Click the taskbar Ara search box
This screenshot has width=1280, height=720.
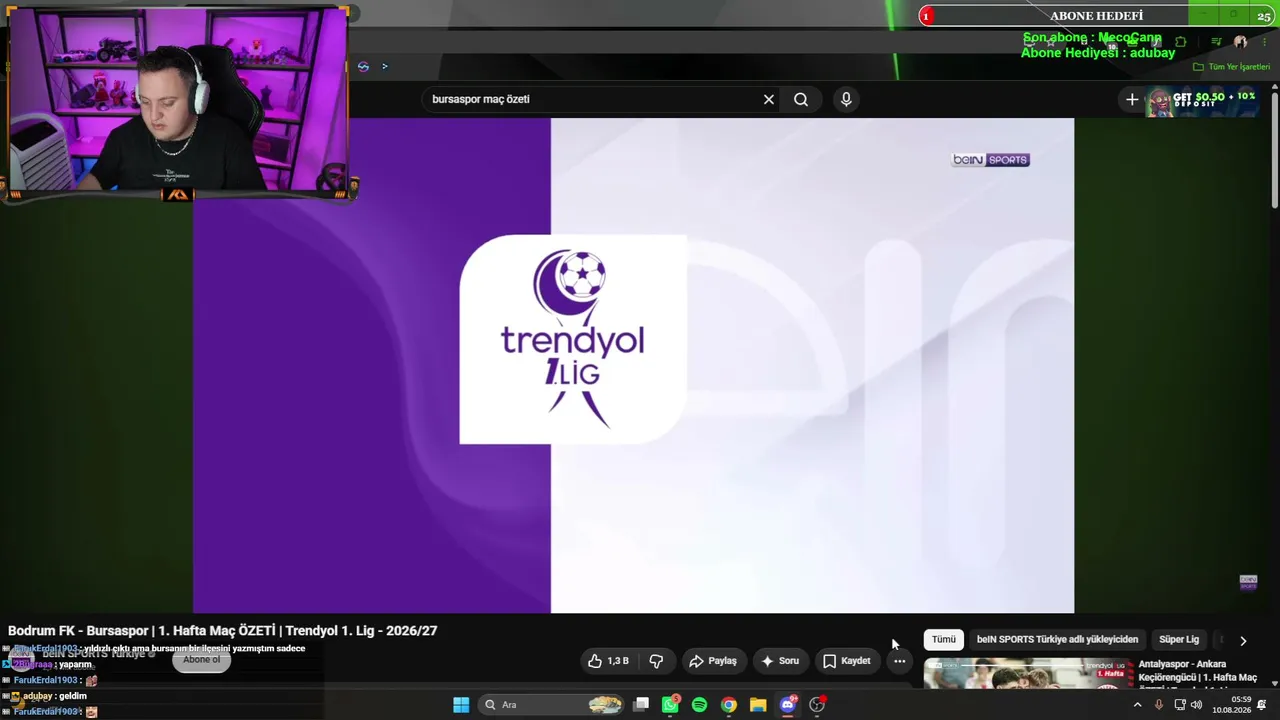[552, 705]
